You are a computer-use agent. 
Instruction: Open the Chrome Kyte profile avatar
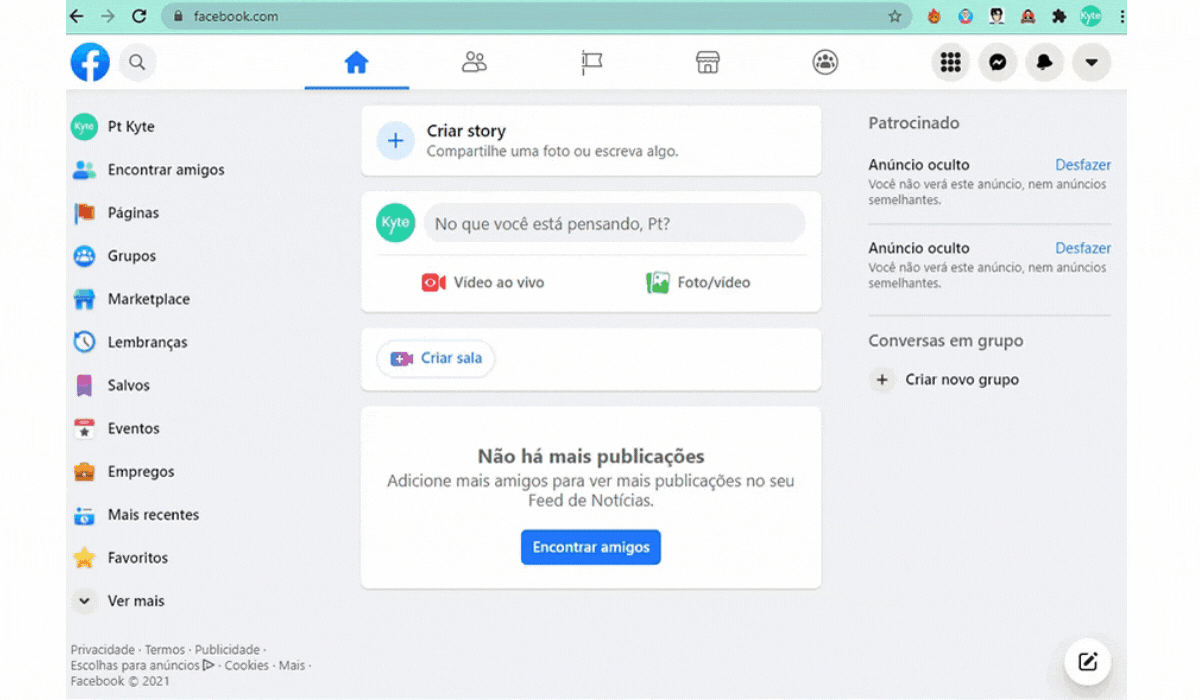coord(1090,16)
